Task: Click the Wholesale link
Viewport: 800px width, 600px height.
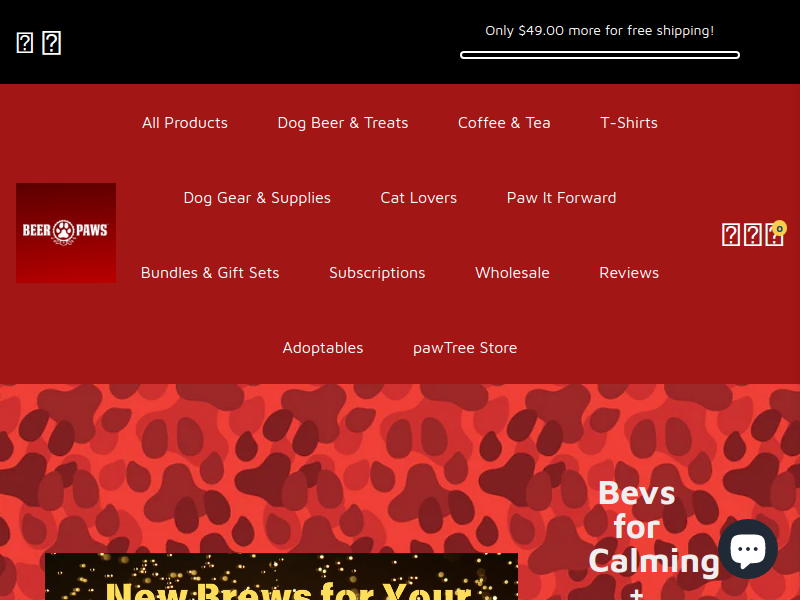Action: point(512,272)
